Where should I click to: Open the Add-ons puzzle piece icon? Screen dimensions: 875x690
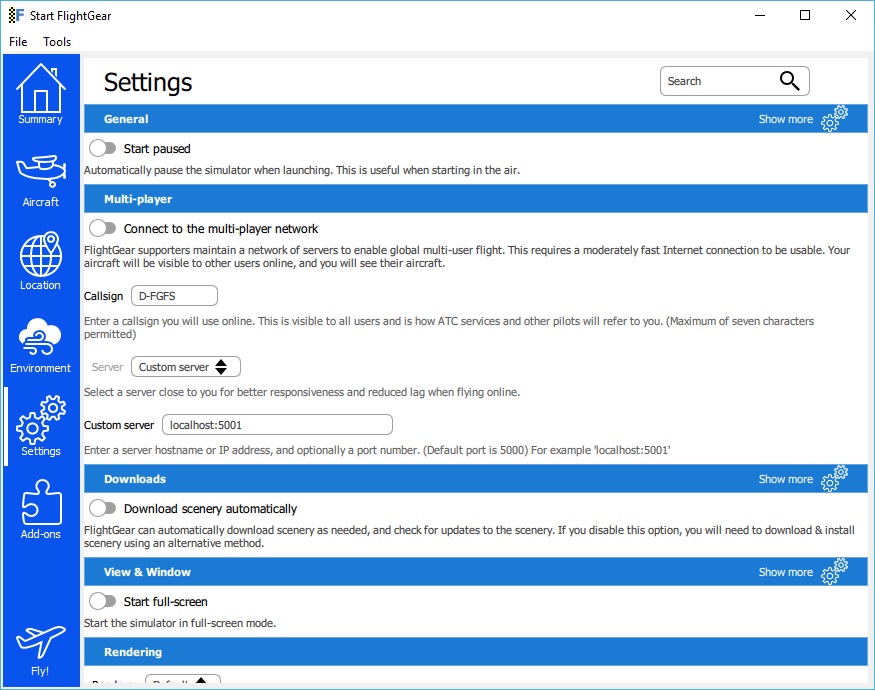tap(41, 502)
